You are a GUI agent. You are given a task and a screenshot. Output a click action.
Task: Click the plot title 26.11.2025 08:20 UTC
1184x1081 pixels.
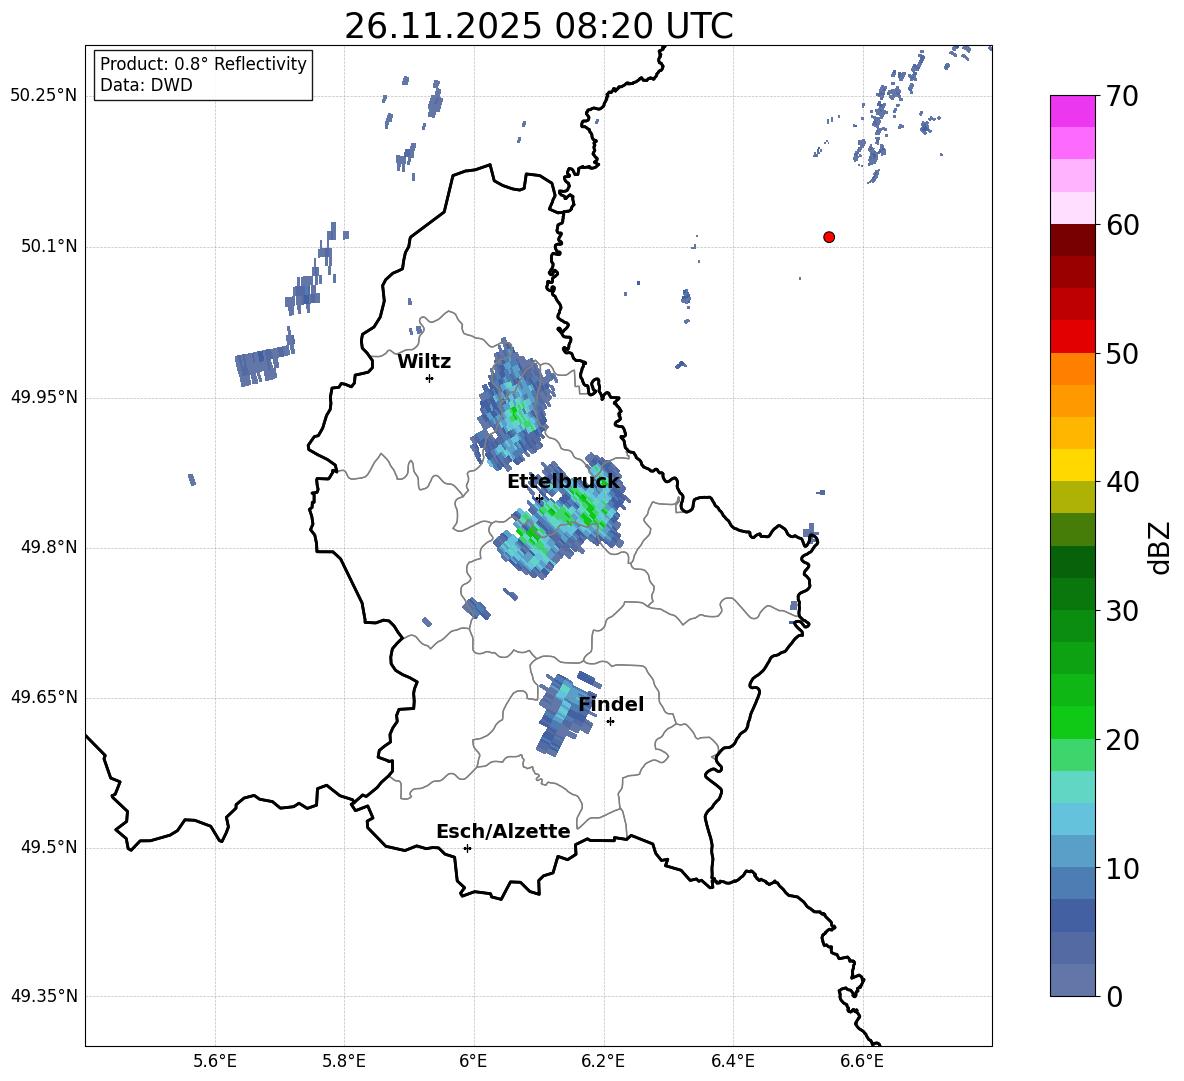(538, 26)
